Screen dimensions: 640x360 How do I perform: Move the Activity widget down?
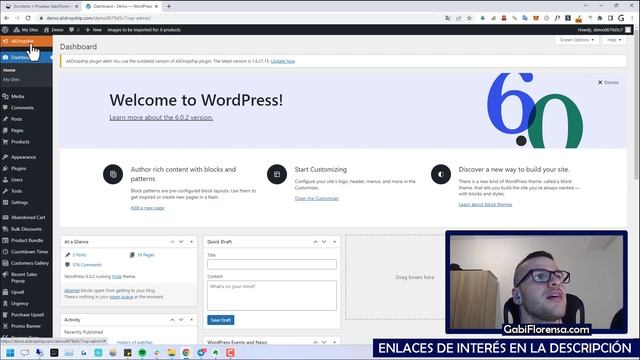tap(181, 320)
